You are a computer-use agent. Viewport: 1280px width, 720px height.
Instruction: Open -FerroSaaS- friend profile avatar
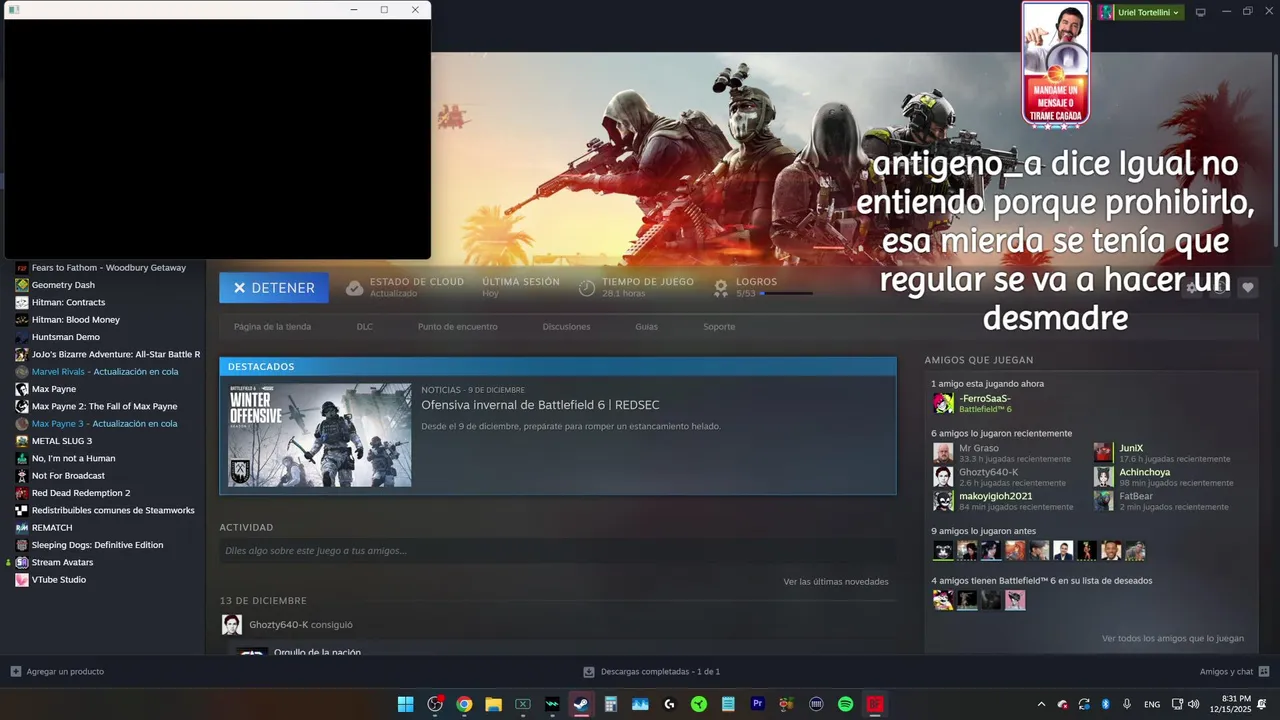click(943, 403)
